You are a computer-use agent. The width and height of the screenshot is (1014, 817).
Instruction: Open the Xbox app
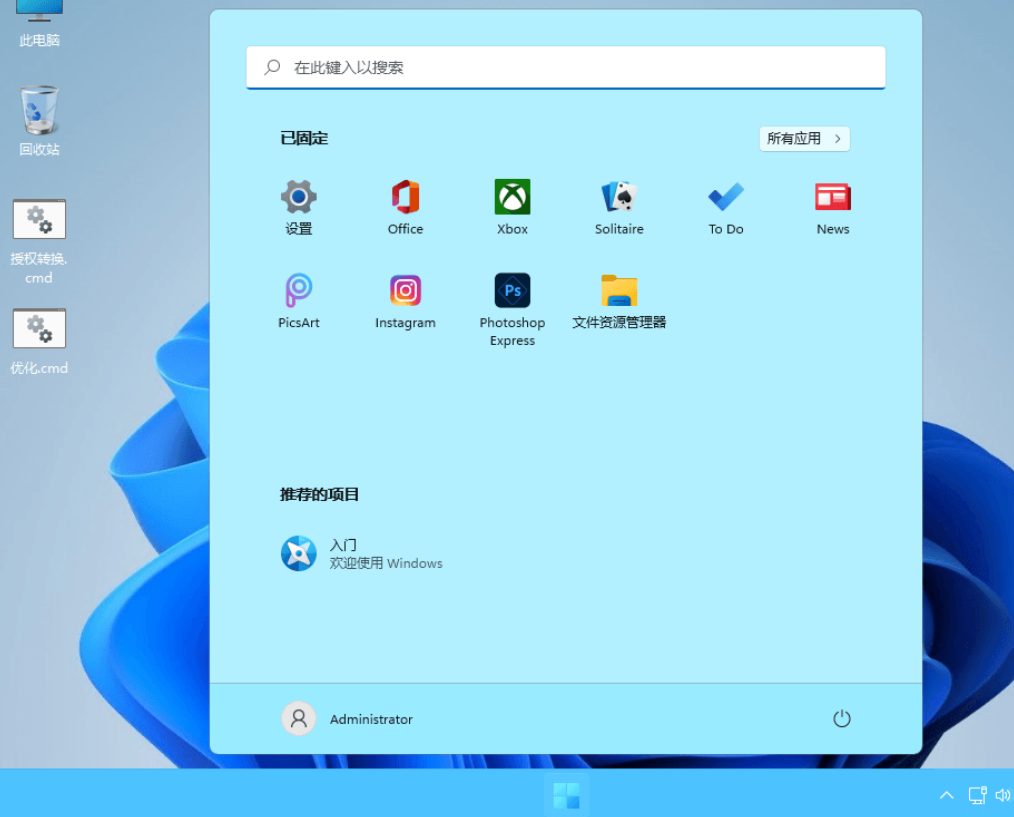(x=512, y=208)
